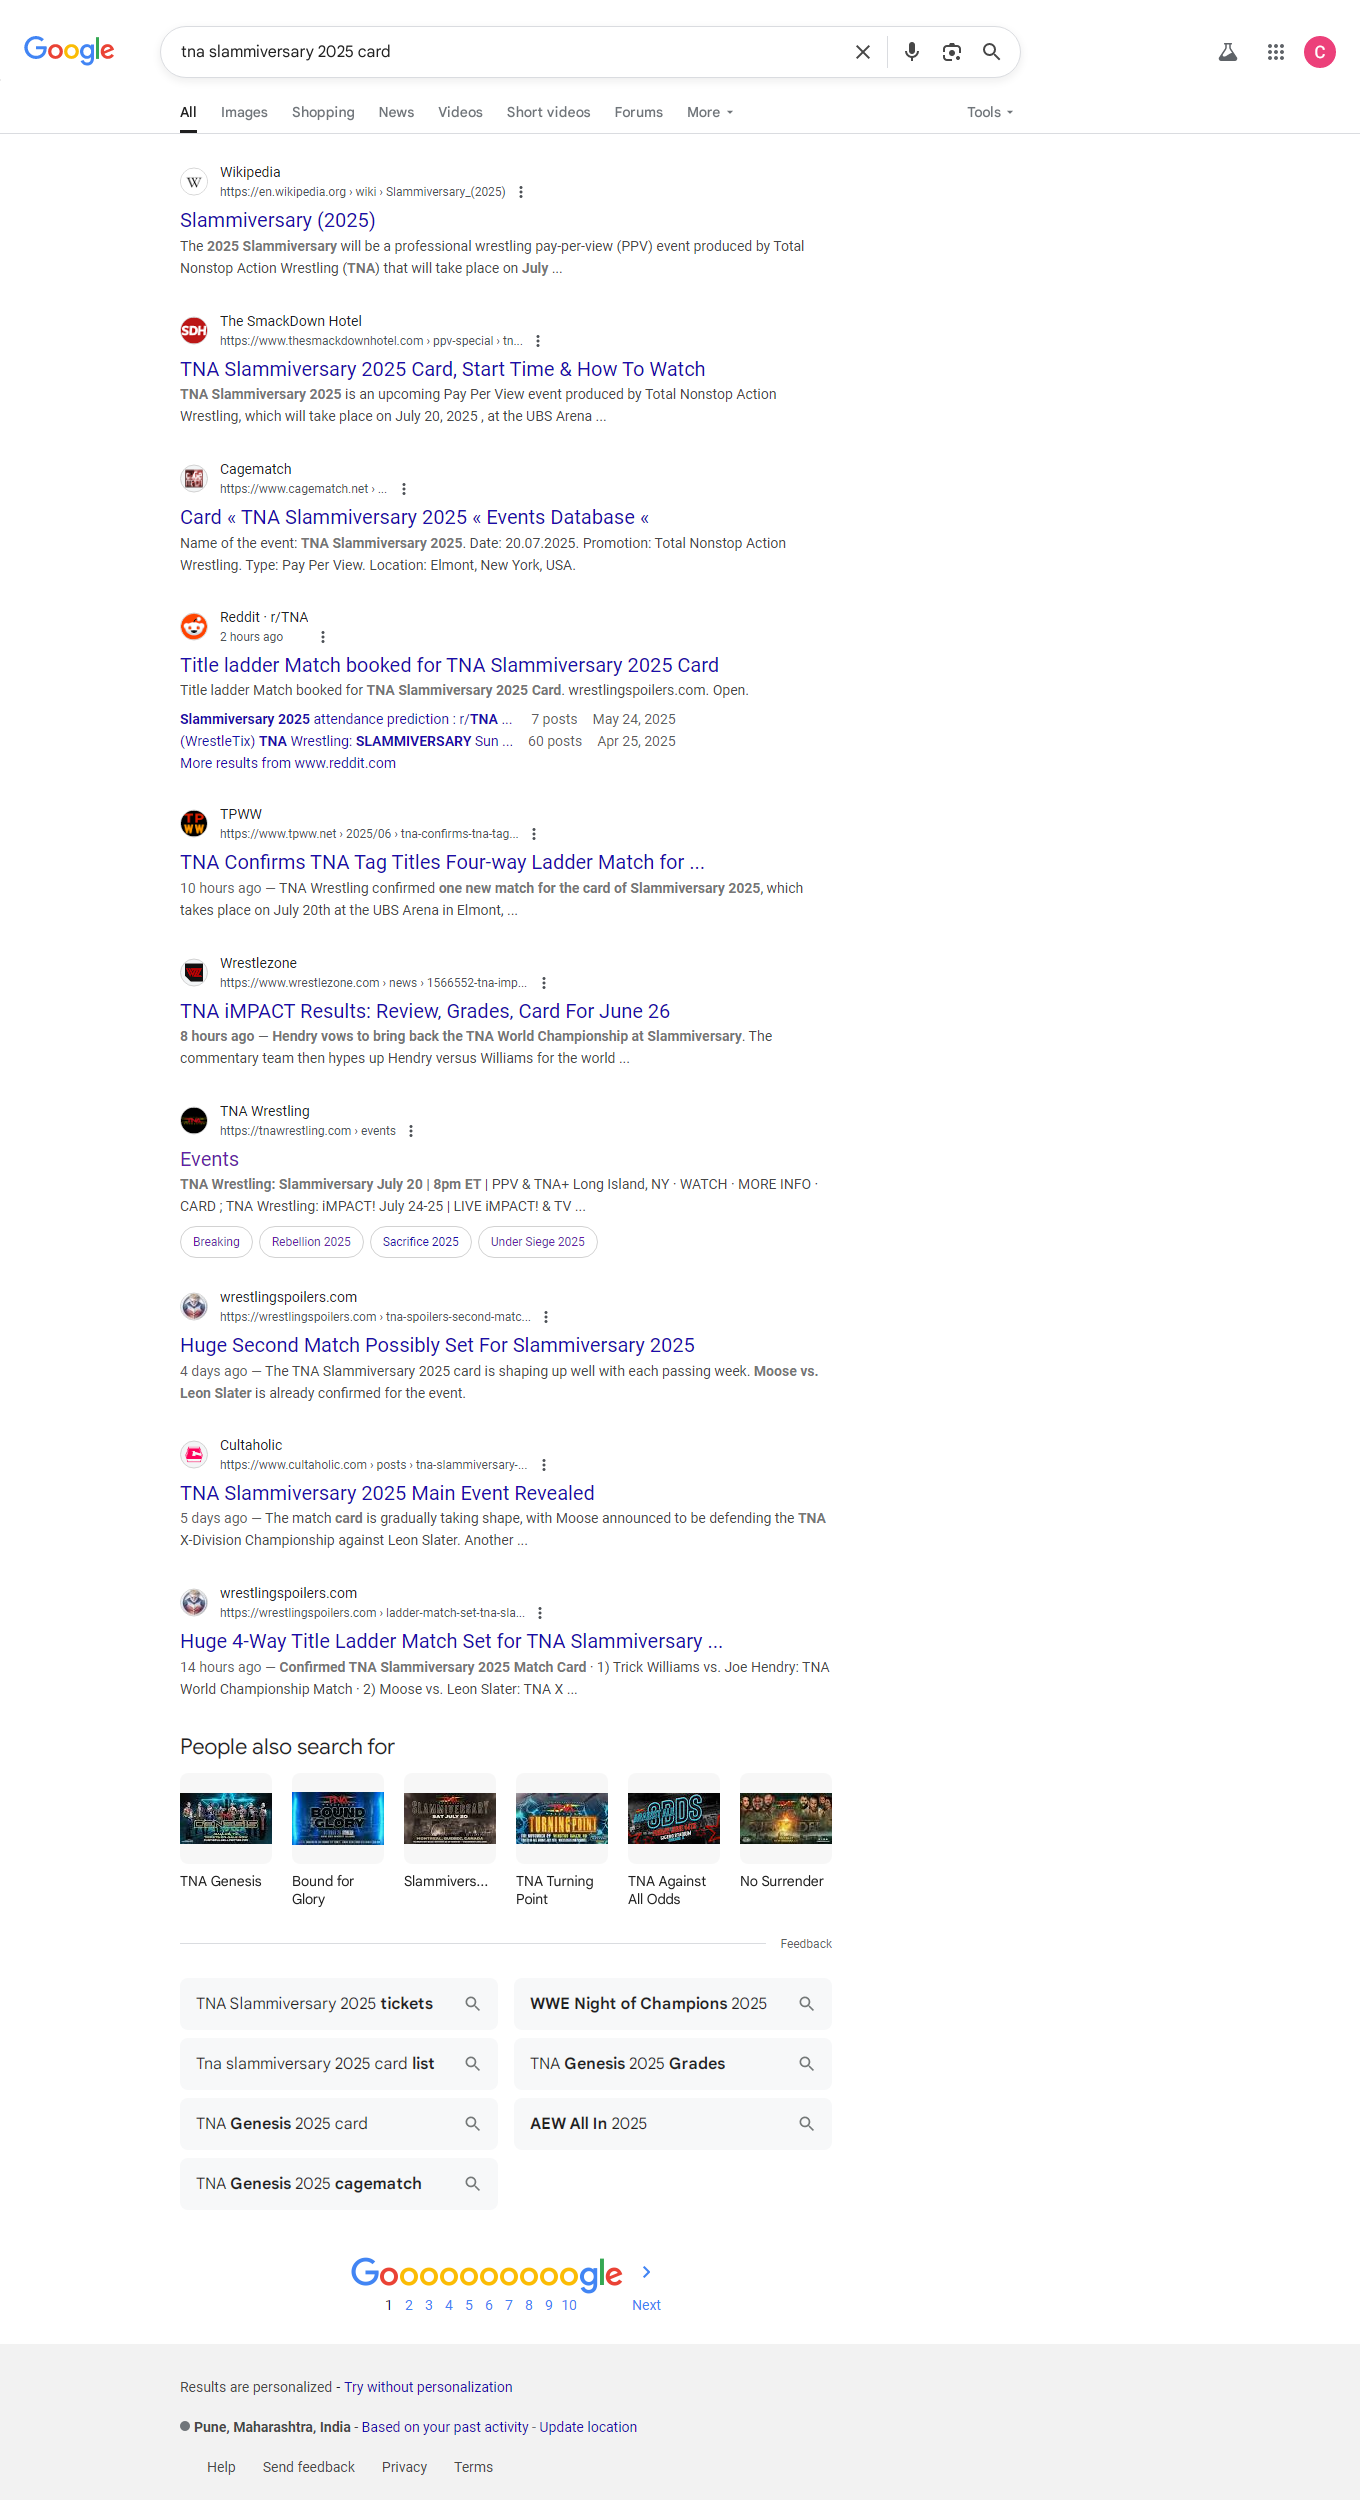The image size is (1360, 2505).
Task: Open search by image (Lens) icon
Action: point(952,52)
